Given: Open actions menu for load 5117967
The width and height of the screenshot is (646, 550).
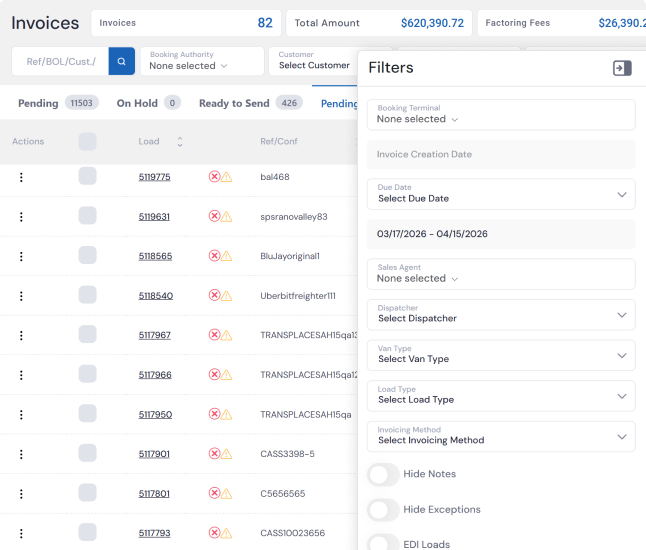Looking at the screenshot, I should pyautogui.click(x=21, y=335).
